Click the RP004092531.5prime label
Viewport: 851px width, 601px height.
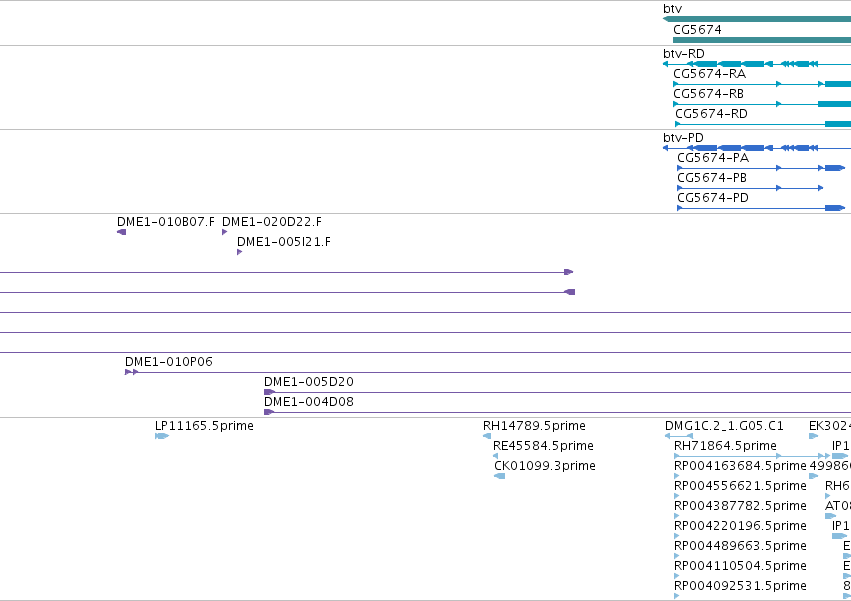click(740, 587)
